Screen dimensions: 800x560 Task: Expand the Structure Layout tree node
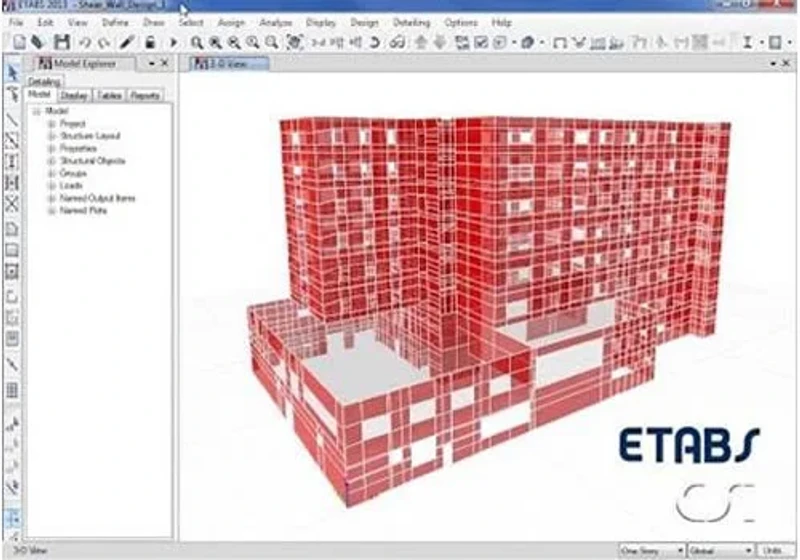point(51,136)
